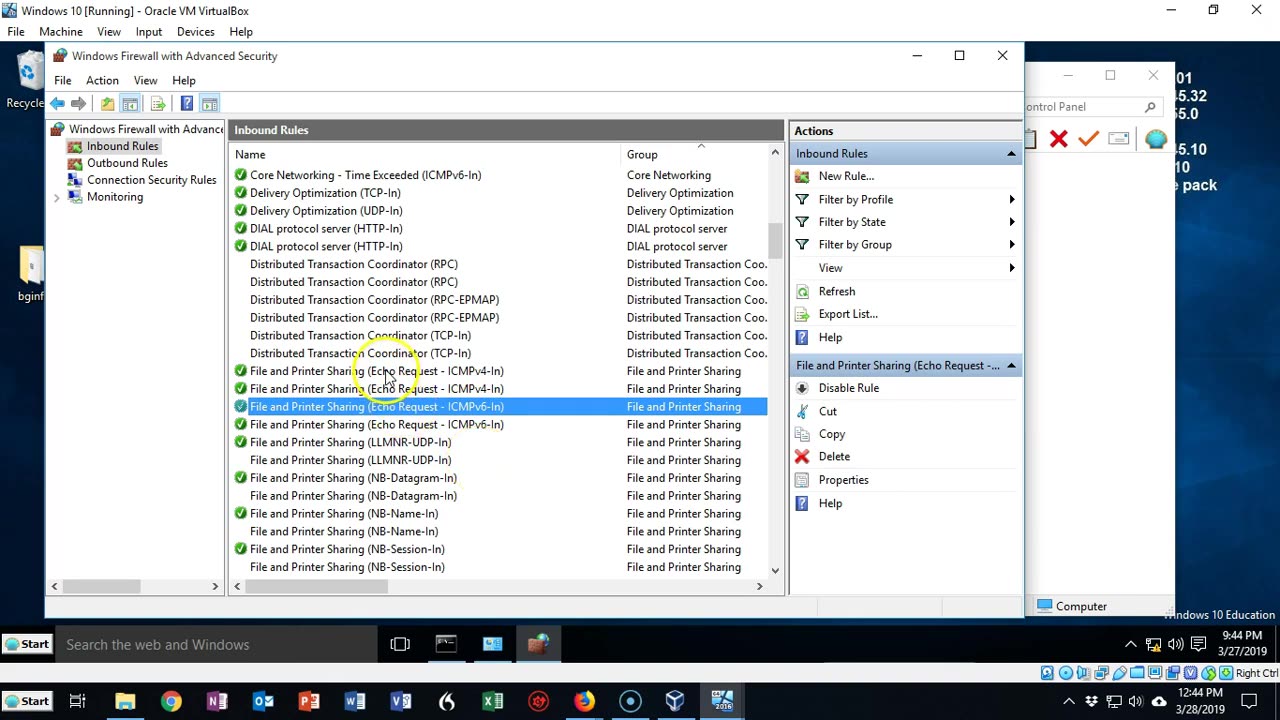Click right arrow of console tree scrollbar
The image size is (1280, 720).
214,586
